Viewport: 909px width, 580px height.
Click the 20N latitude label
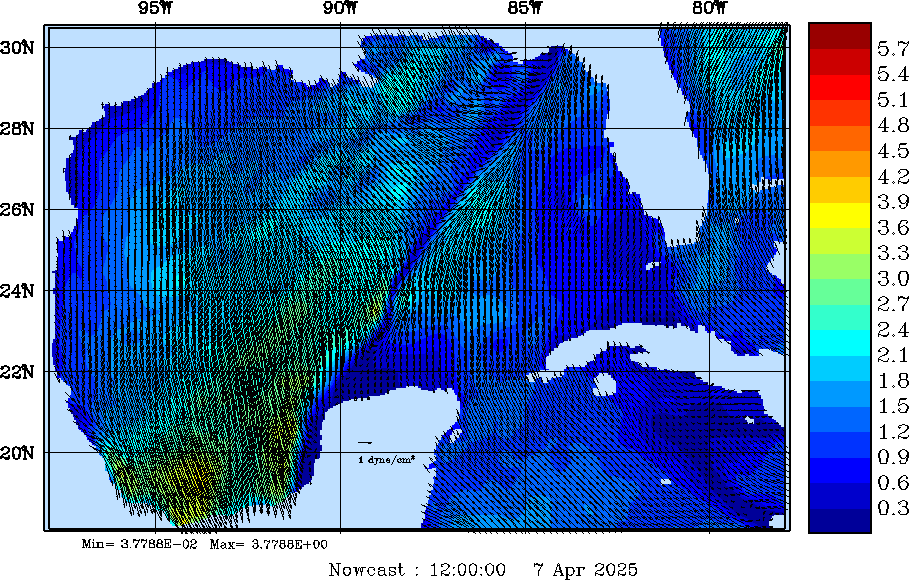[x=17, y=452]
